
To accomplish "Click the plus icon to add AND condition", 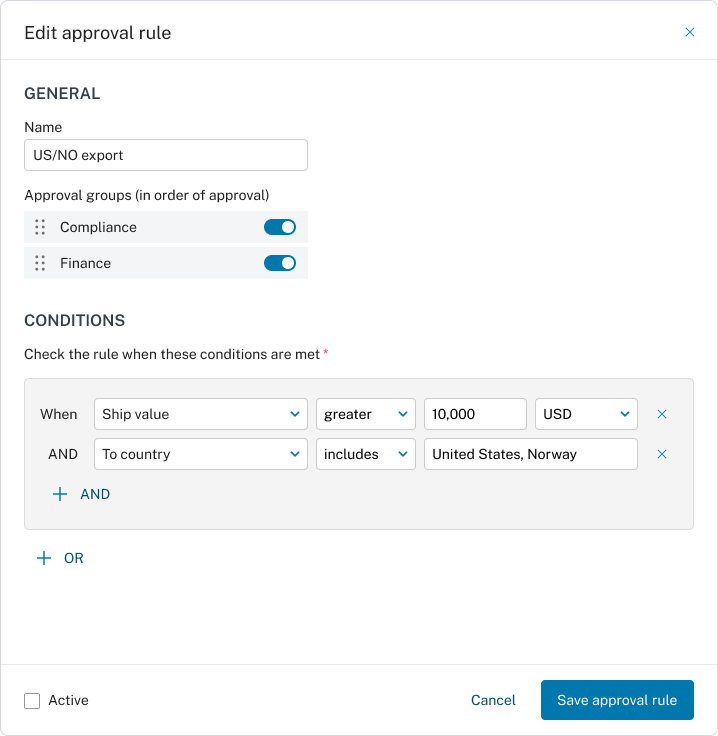I will point(60,494).
